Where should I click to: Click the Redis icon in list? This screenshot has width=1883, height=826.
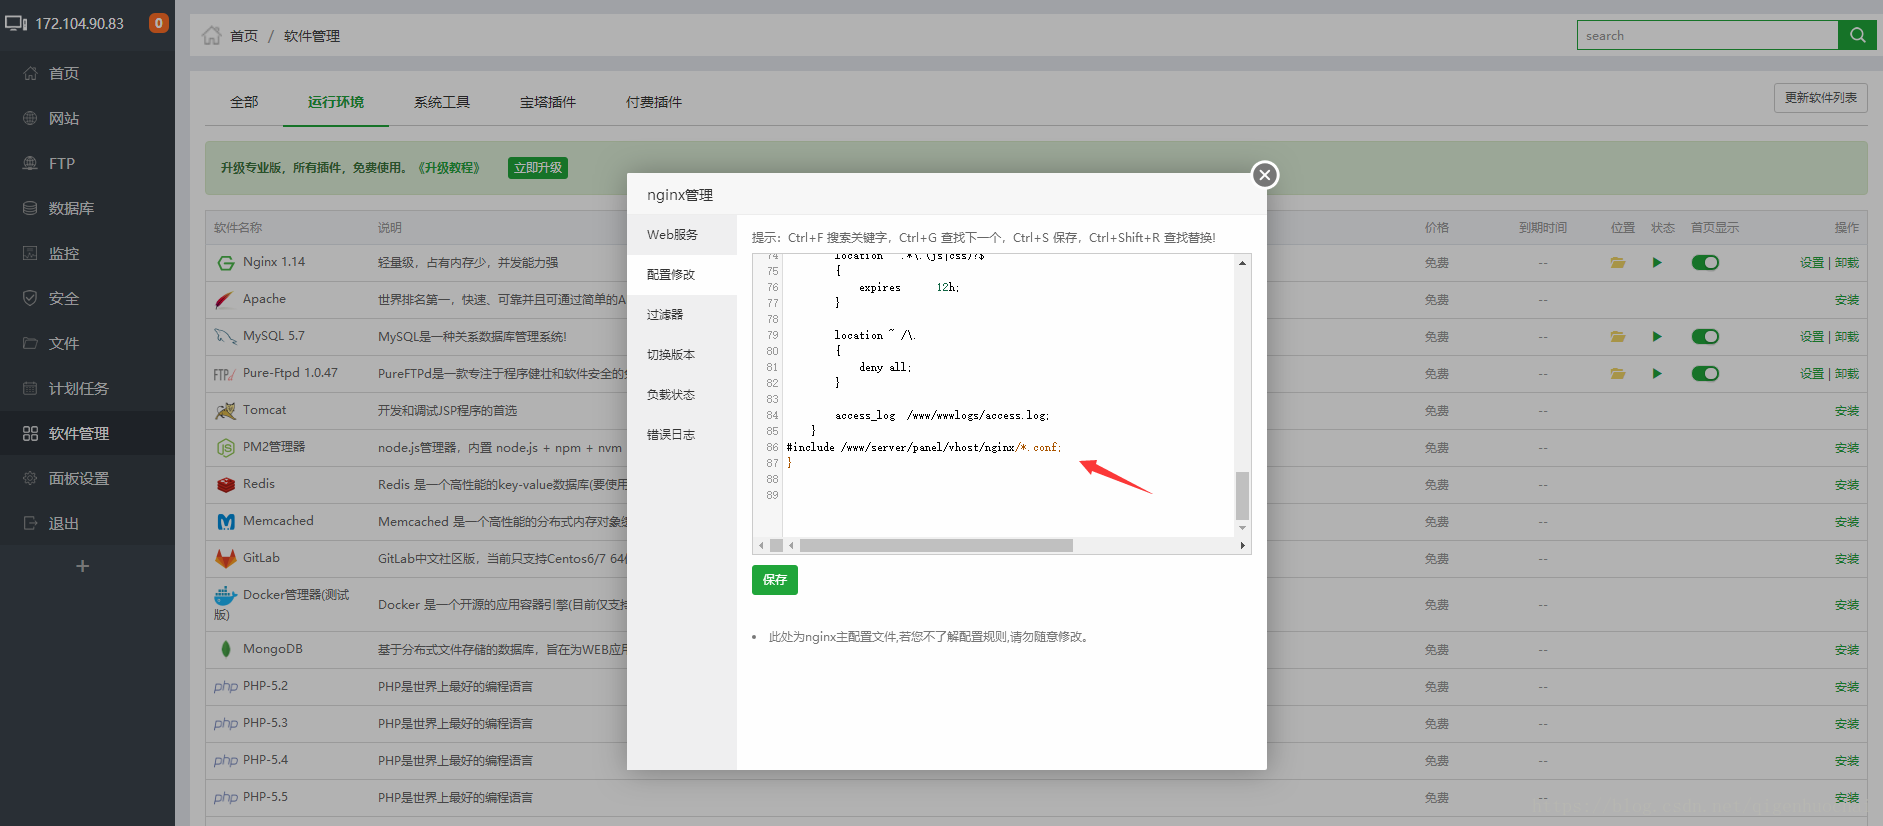tap(226, 485)
